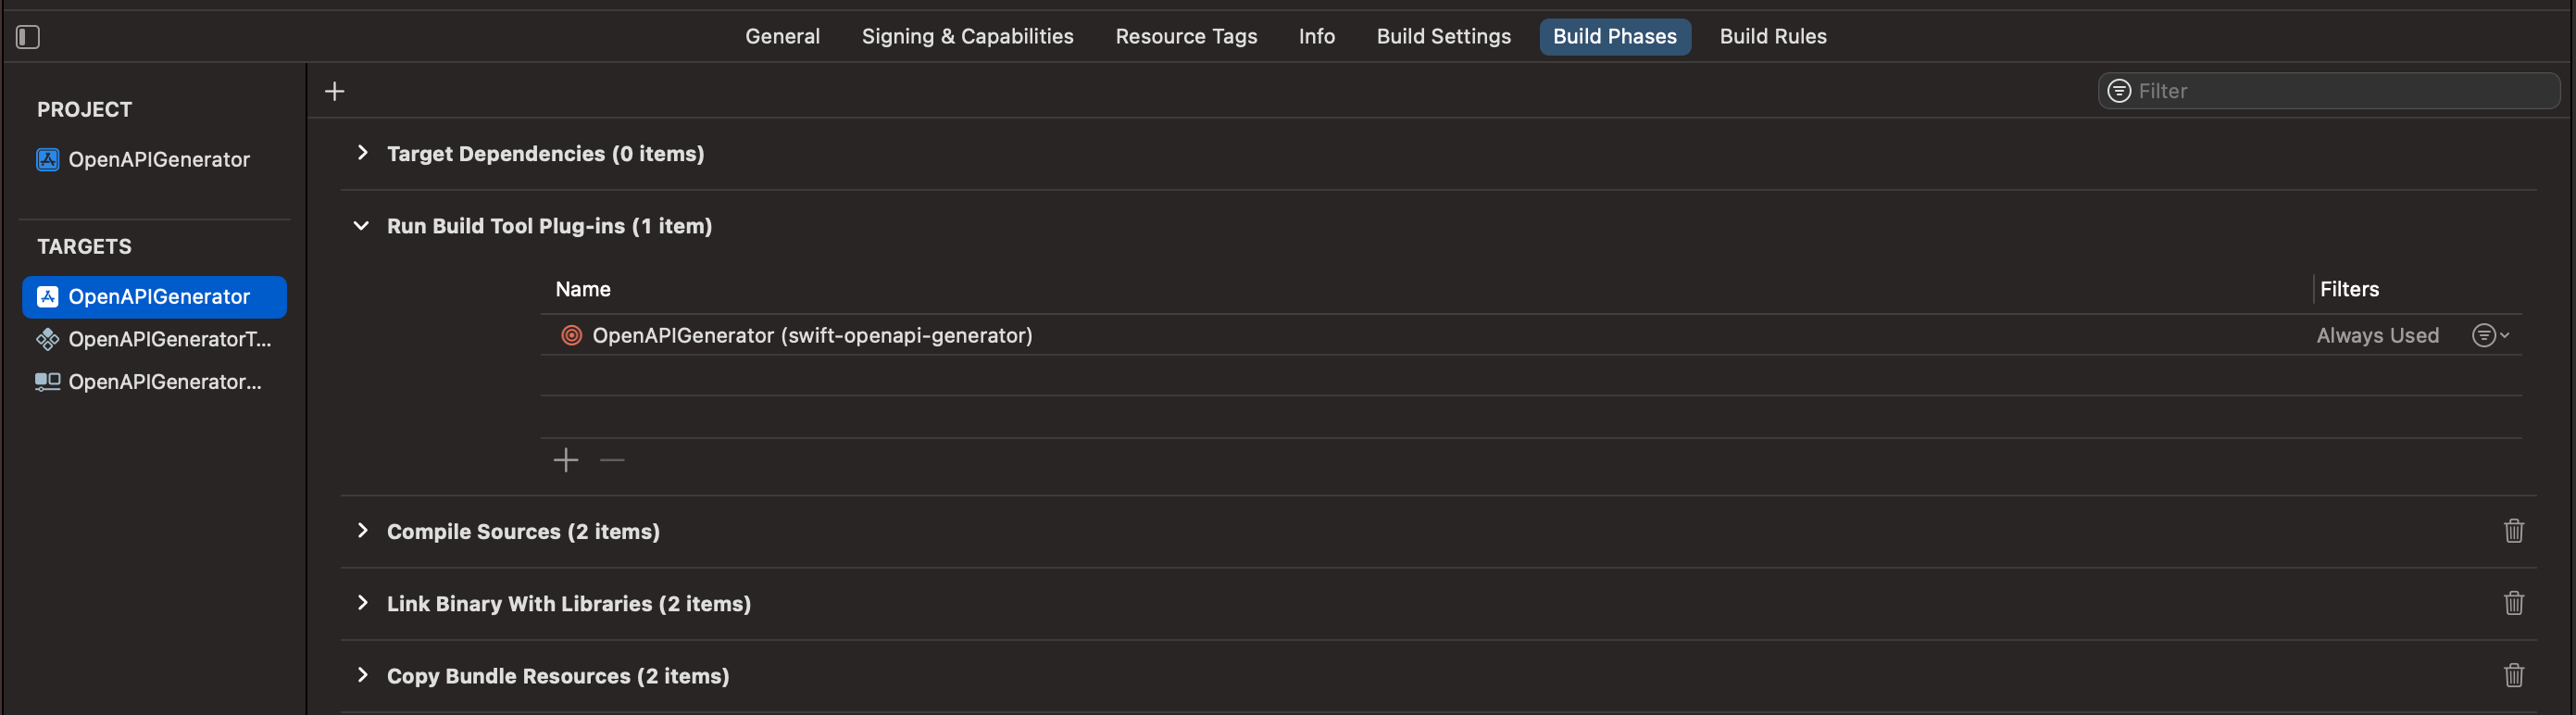2576x715 pixels.
Task: Switch to the Info tab
Action: 1316,37
